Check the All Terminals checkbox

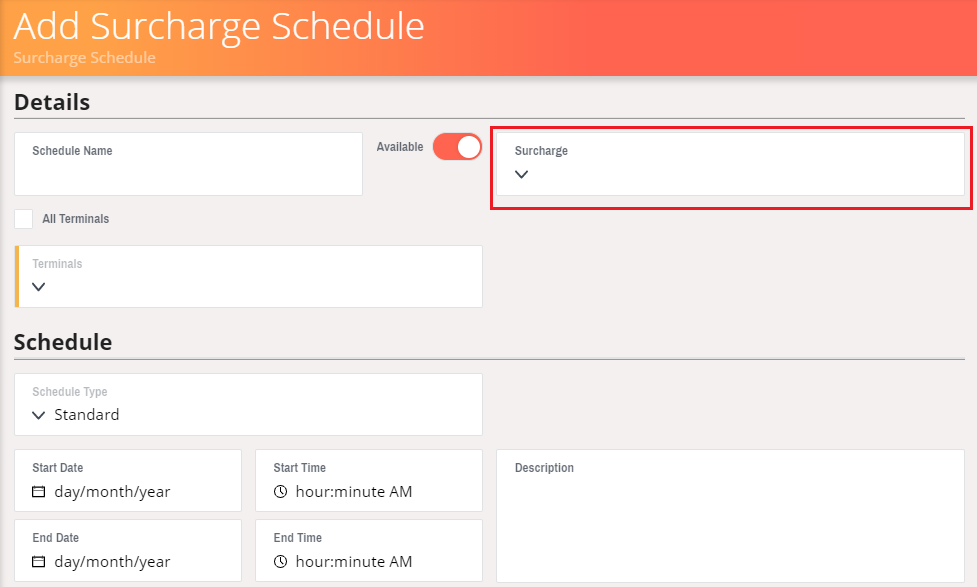(x=24, y=219)
